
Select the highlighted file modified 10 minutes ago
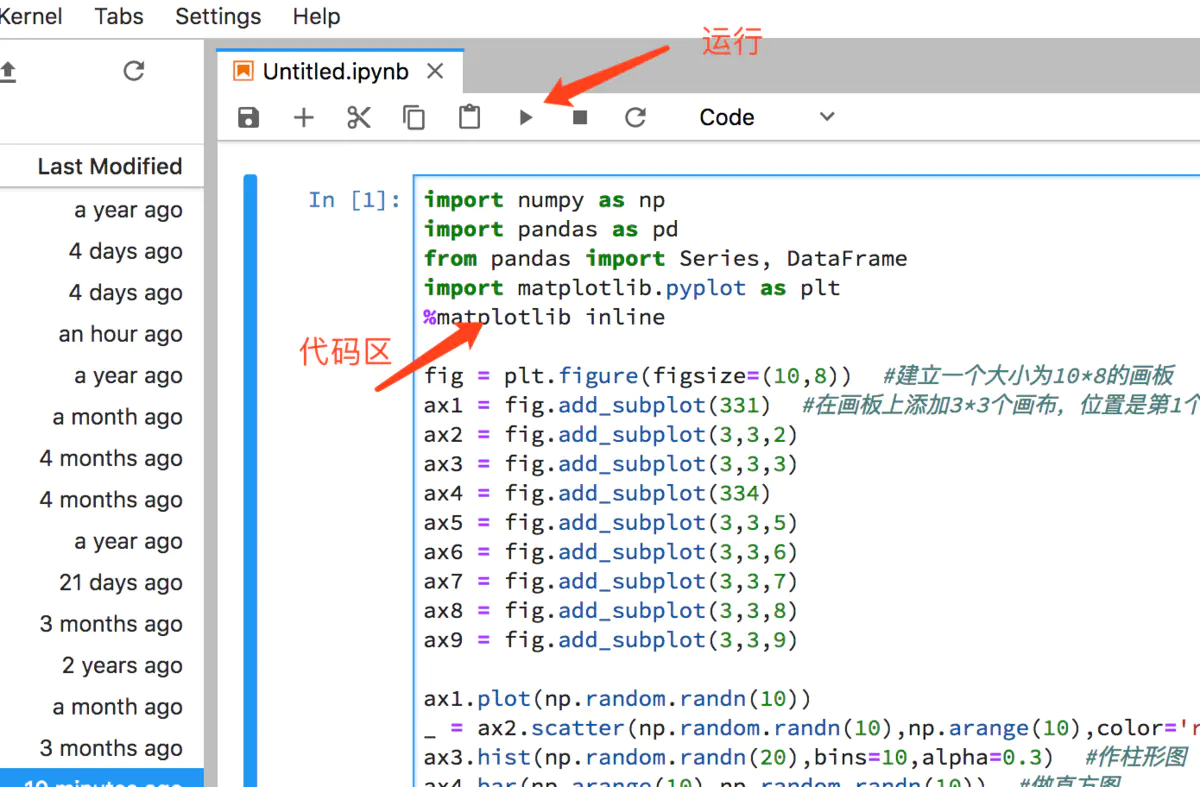[100, 780]
